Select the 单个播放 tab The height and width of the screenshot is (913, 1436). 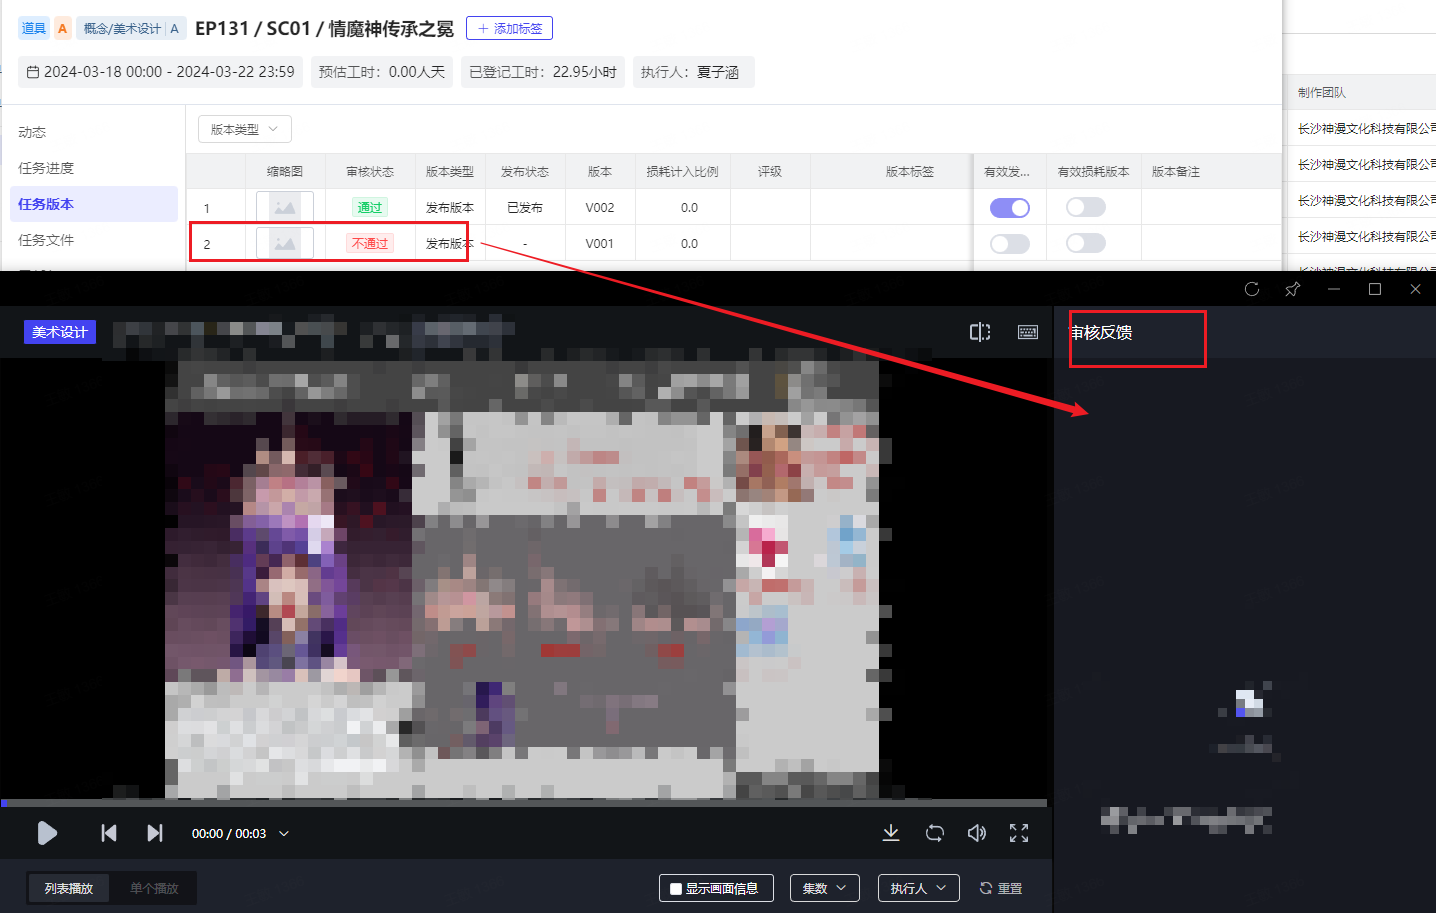pyautogui.click(x=154, y=888)
